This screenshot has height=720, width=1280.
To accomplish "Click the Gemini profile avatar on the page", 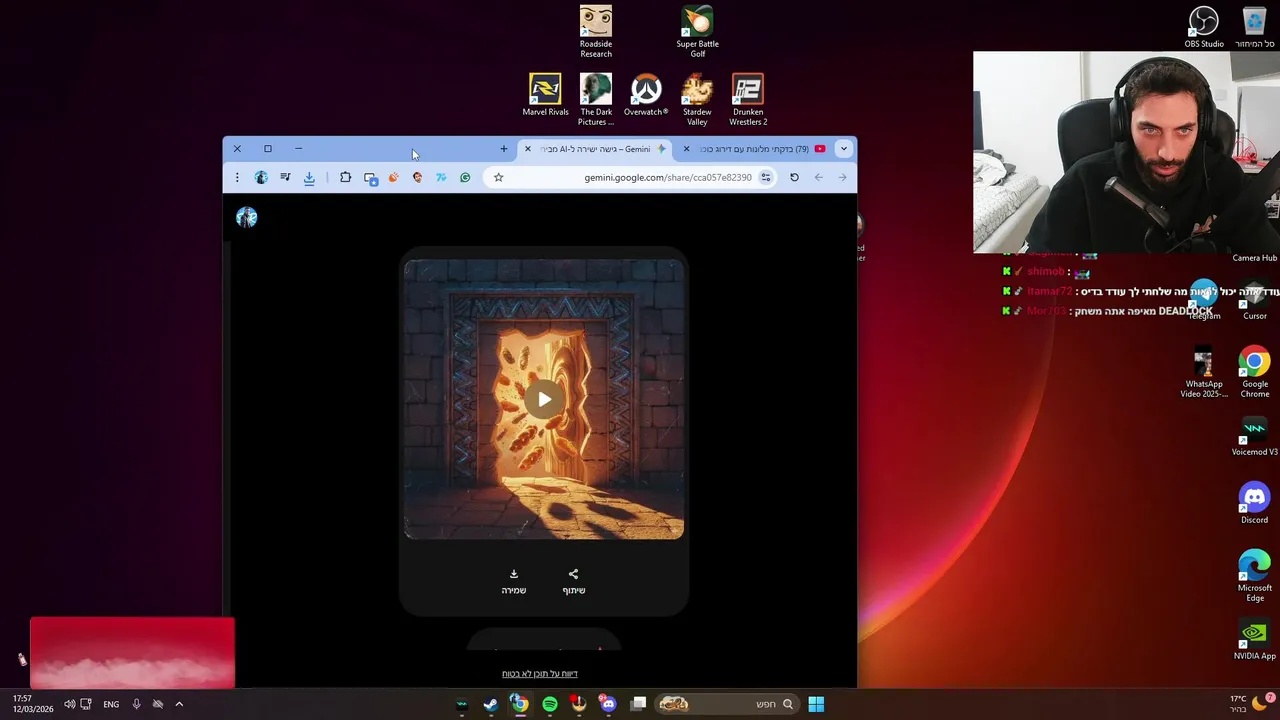I will click(247, 217).
